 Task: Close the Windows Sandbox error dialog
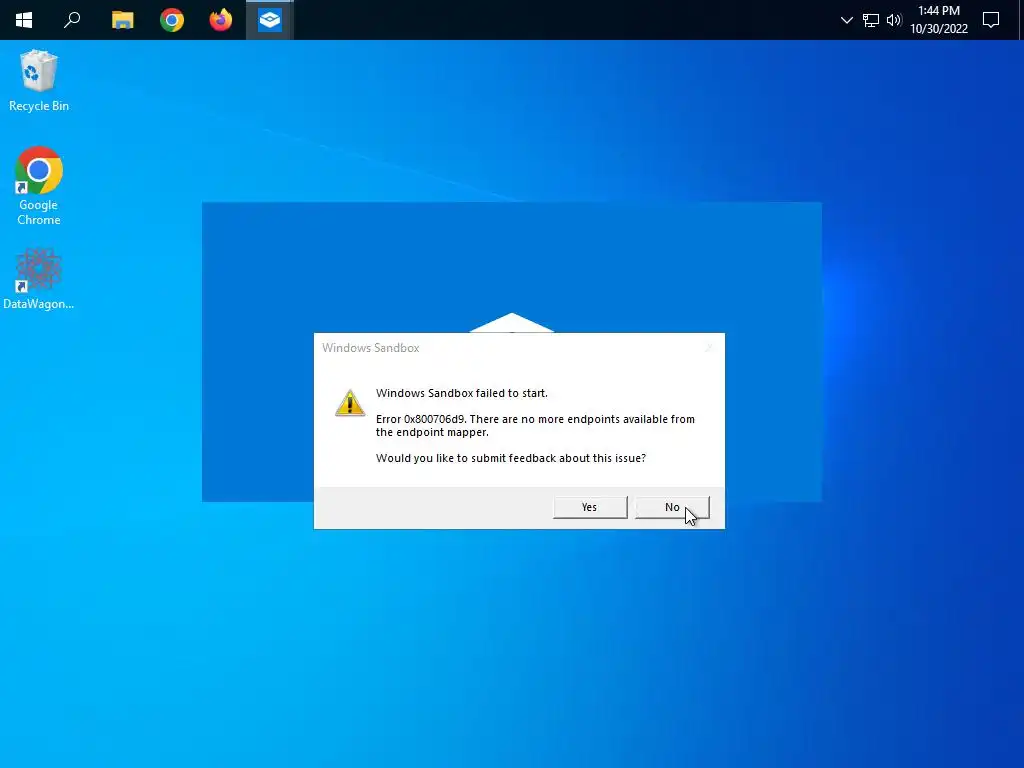tap(709, 348)
